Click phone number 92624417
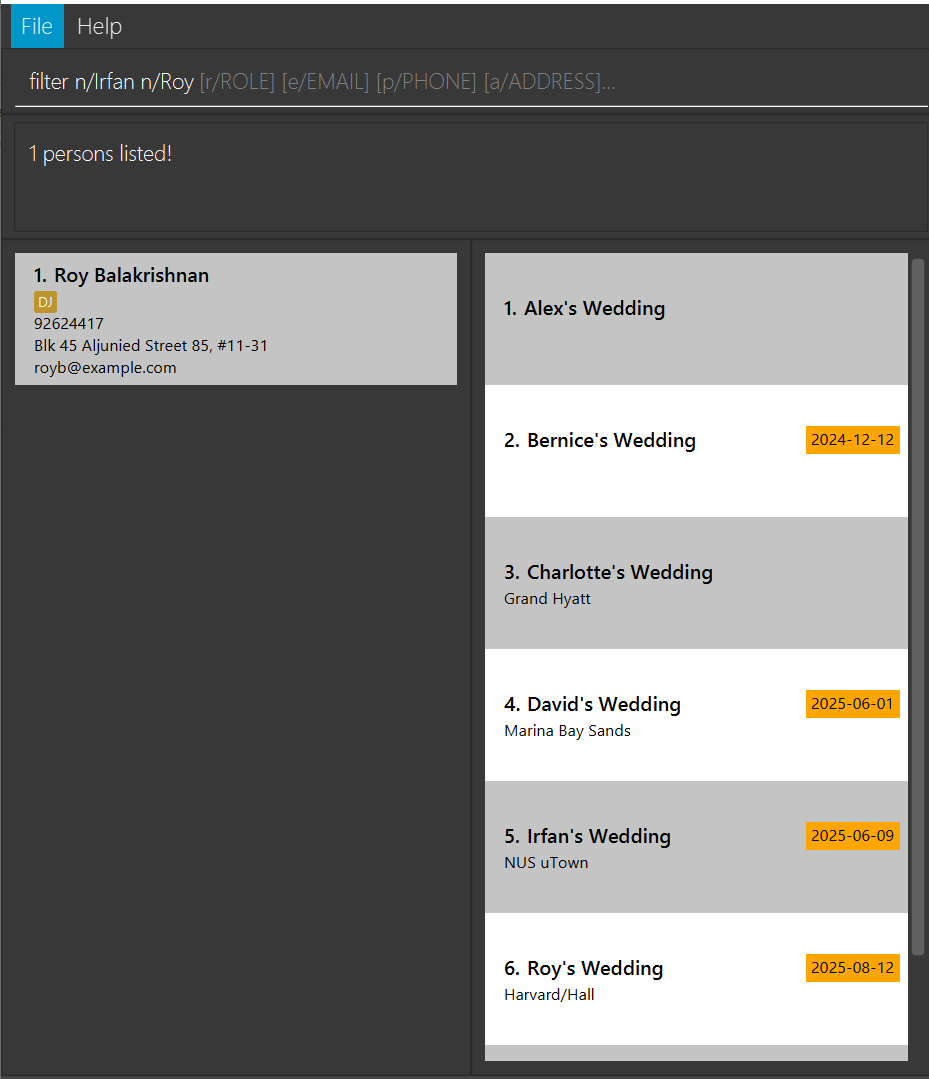 point(69,323)
